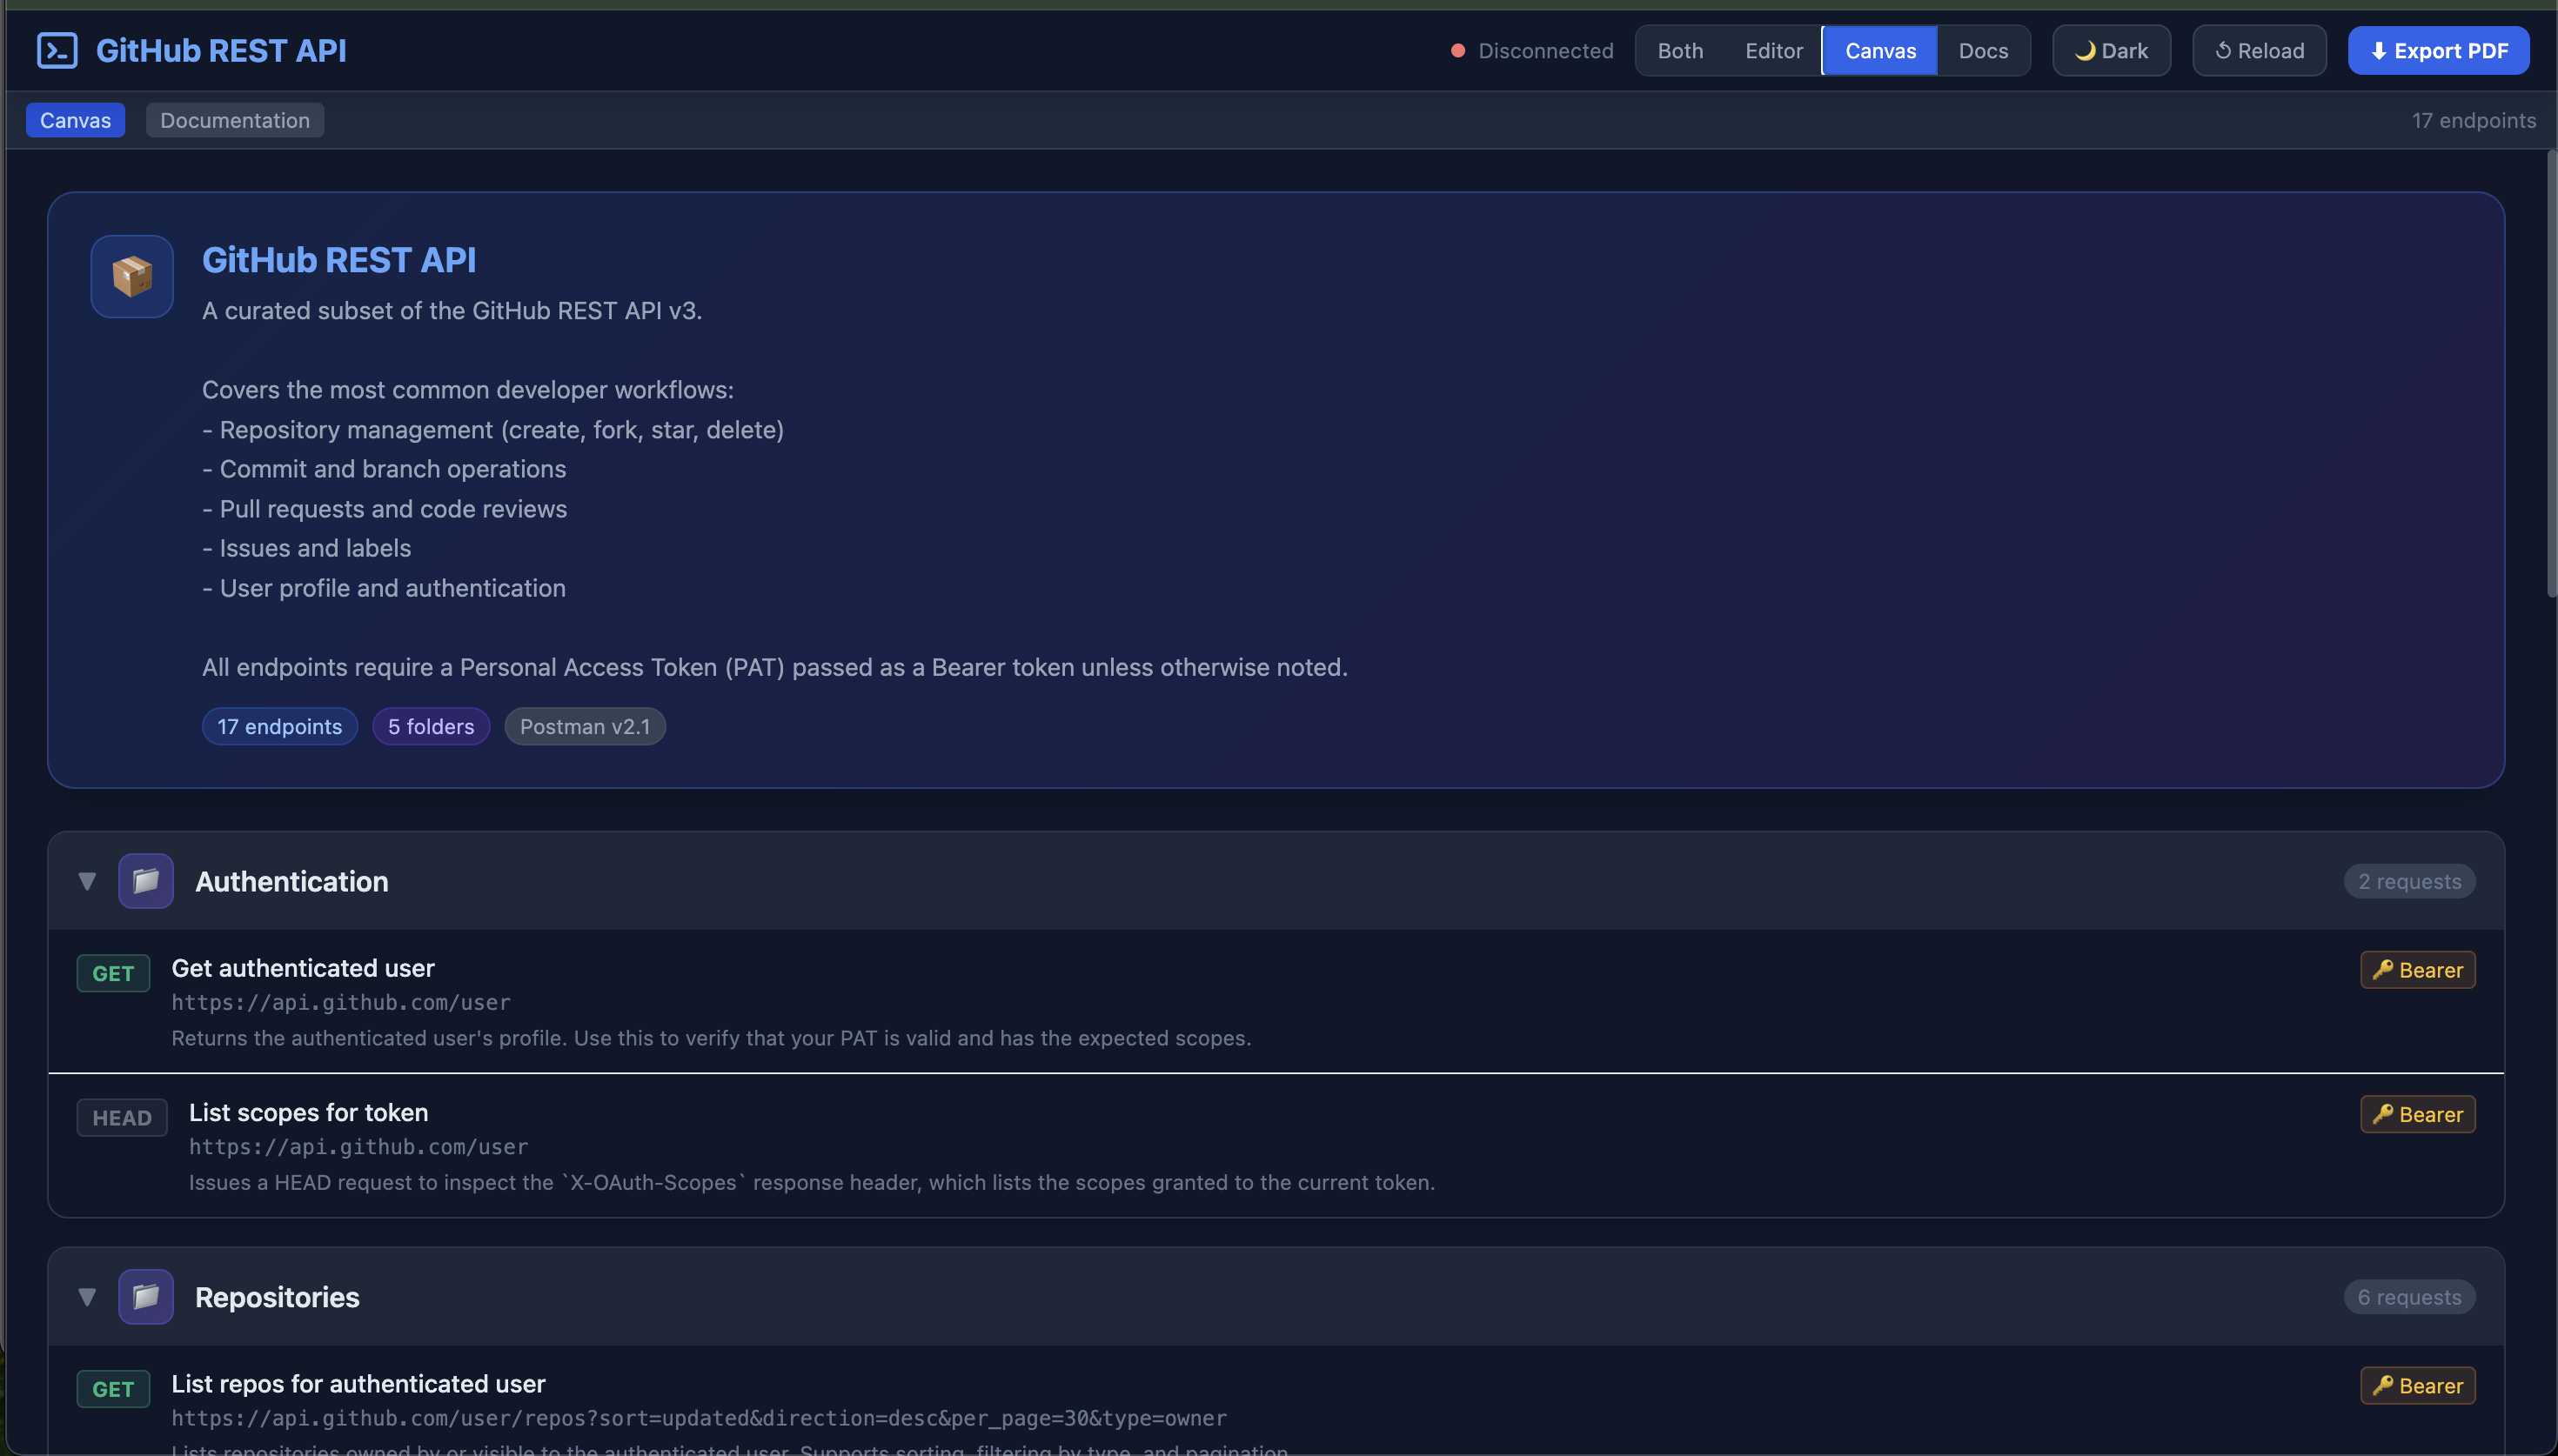Click the GitHub REST API title in the header

221,51
